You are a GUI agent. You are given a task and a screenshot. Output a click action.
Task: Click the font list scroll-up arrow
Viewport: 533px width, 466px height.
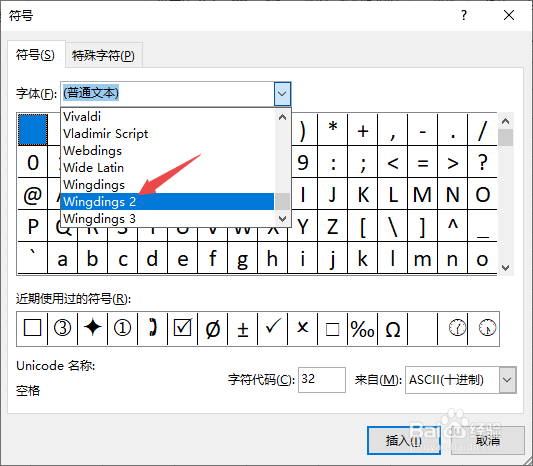coord(282,118)
